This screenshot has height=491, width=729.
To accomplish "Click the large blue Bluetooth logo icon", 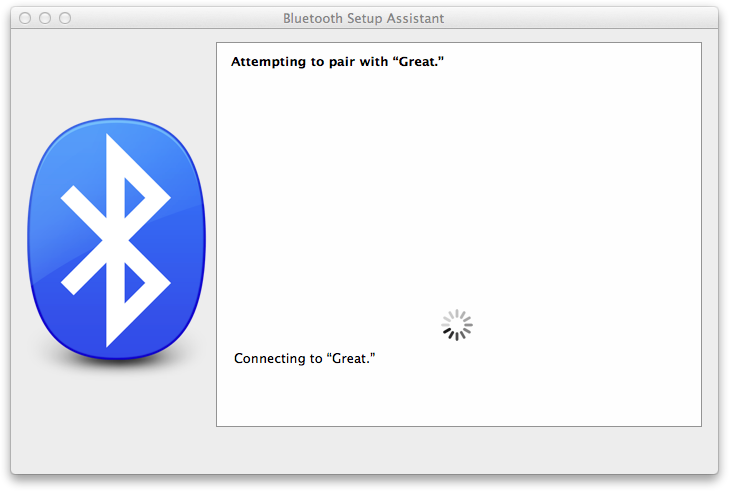I will pyautogui.click(x=116, y=239).
